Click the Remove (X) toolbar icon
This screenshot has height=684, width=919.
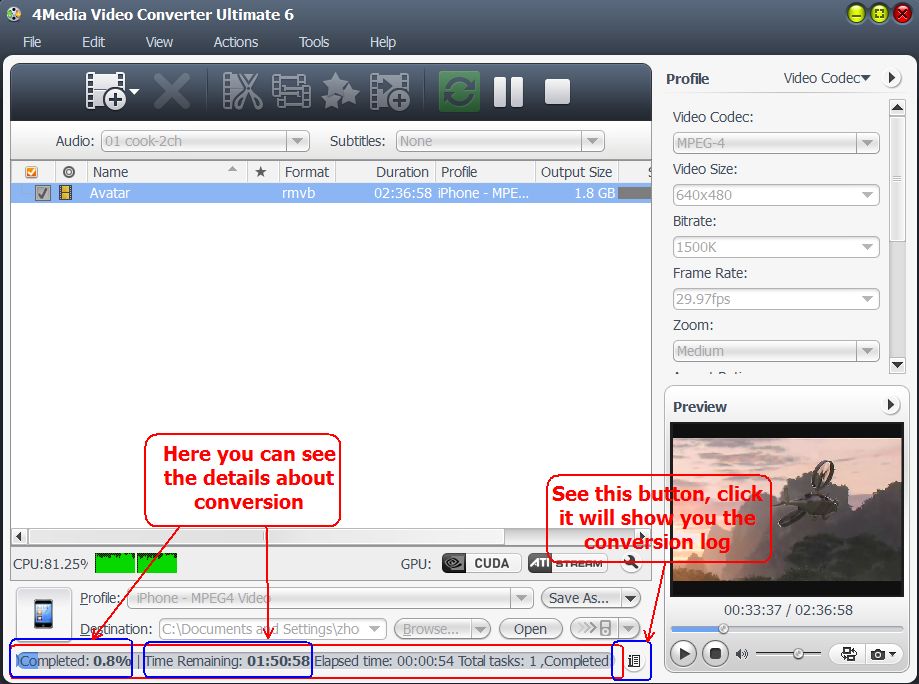(x=172, y=91)
